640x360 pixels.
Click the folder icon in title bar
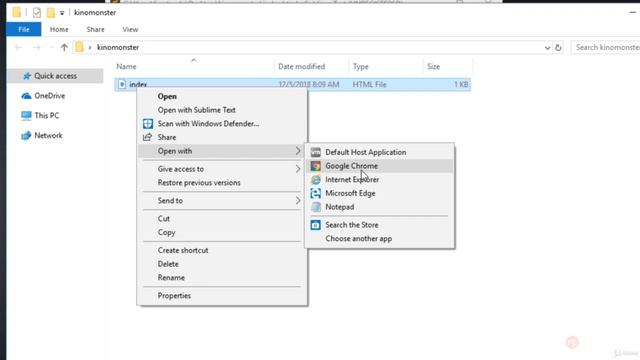point(16,12)
